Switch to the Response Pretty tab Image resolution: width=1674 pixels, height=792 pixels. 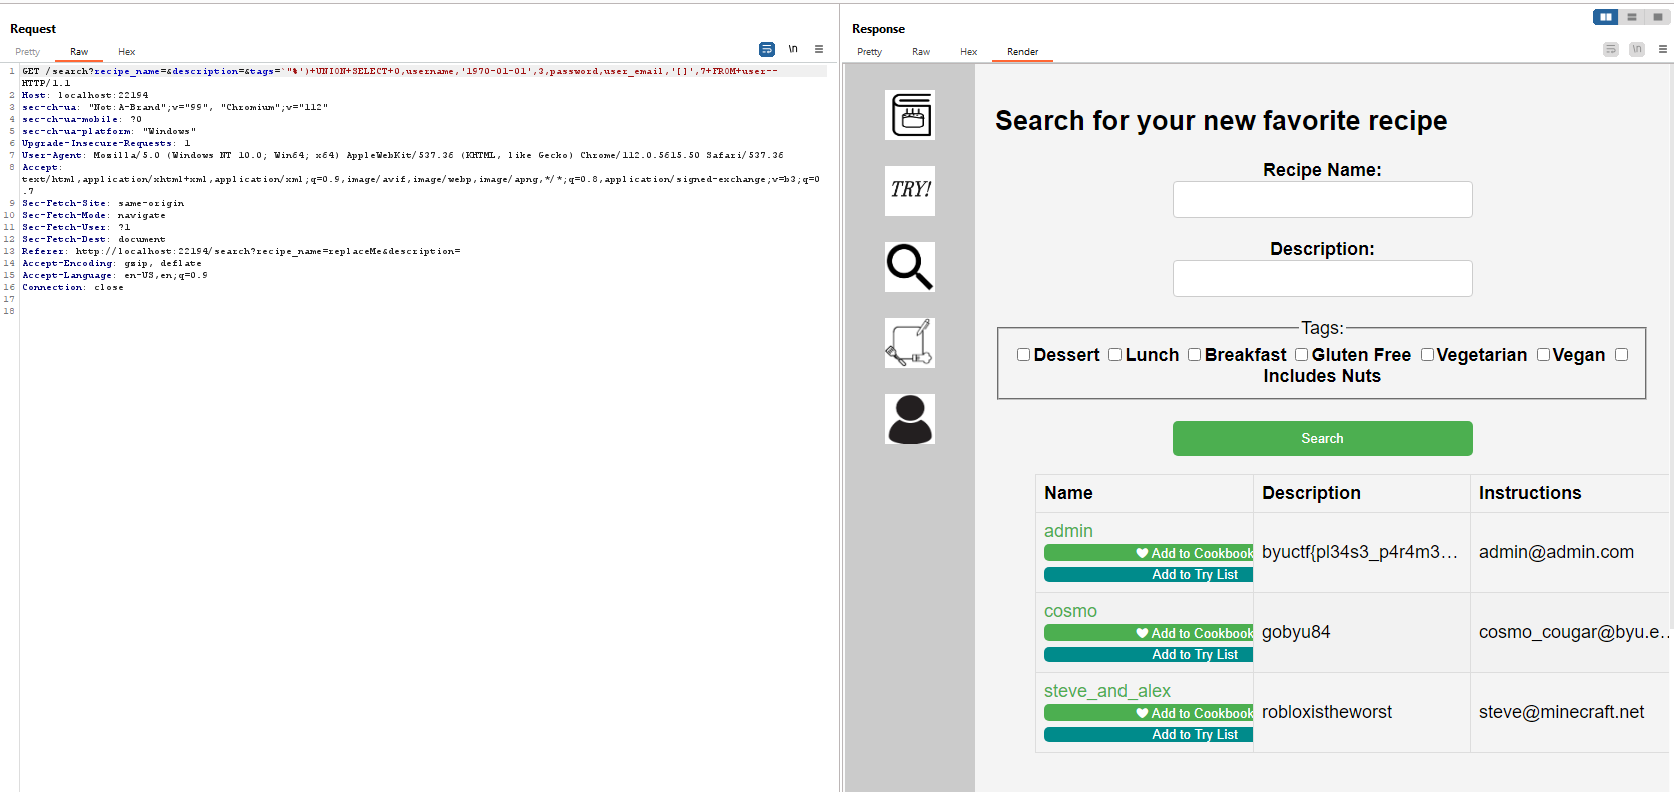coord(869,52)
